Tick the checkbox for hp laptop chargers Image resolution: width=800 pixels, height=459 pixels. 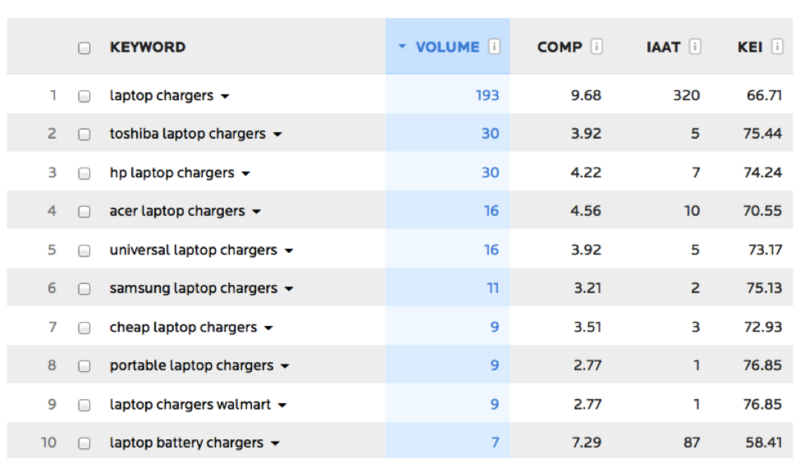[84, 173]
